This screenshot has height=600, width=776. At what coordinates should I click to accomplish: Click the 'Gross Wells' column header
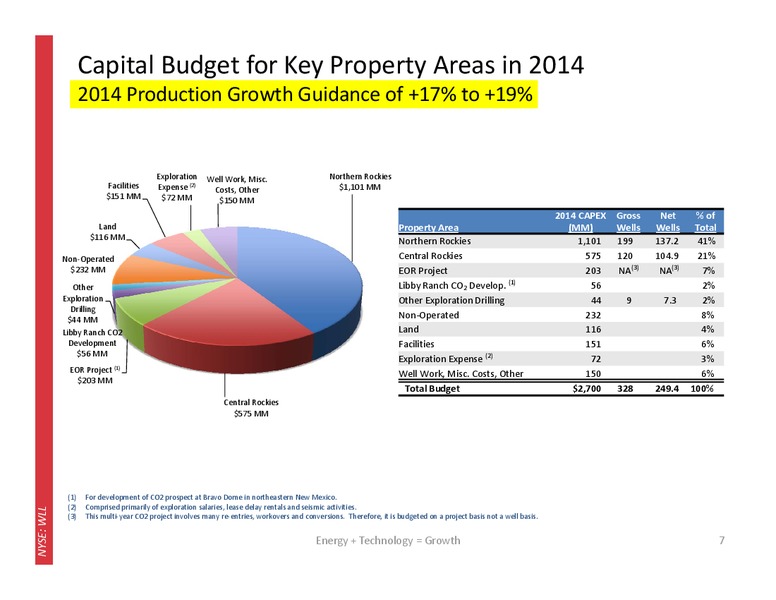[628, 222]
